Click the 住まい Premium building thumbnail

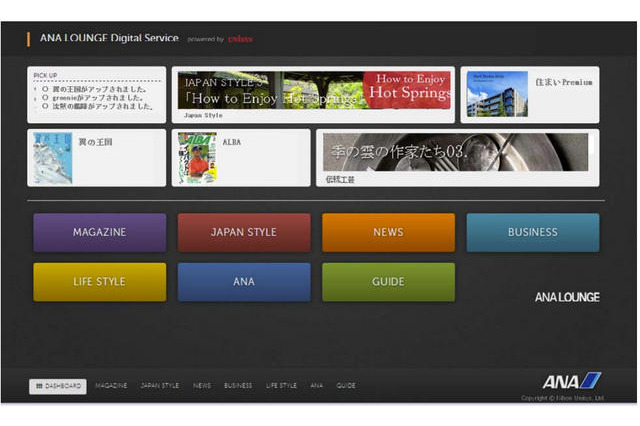point(497,92)
